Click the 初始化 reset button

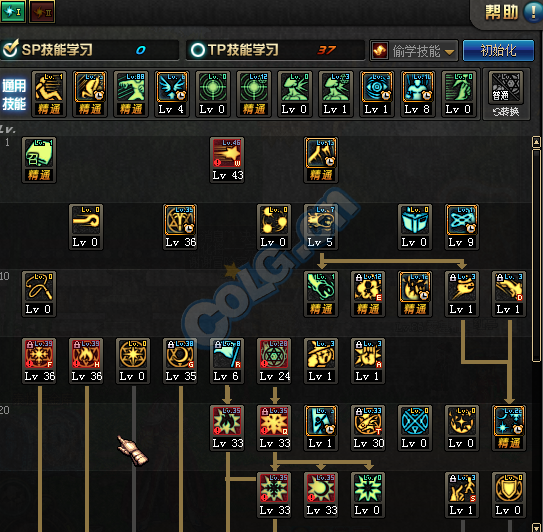click(x=498, y=51)
